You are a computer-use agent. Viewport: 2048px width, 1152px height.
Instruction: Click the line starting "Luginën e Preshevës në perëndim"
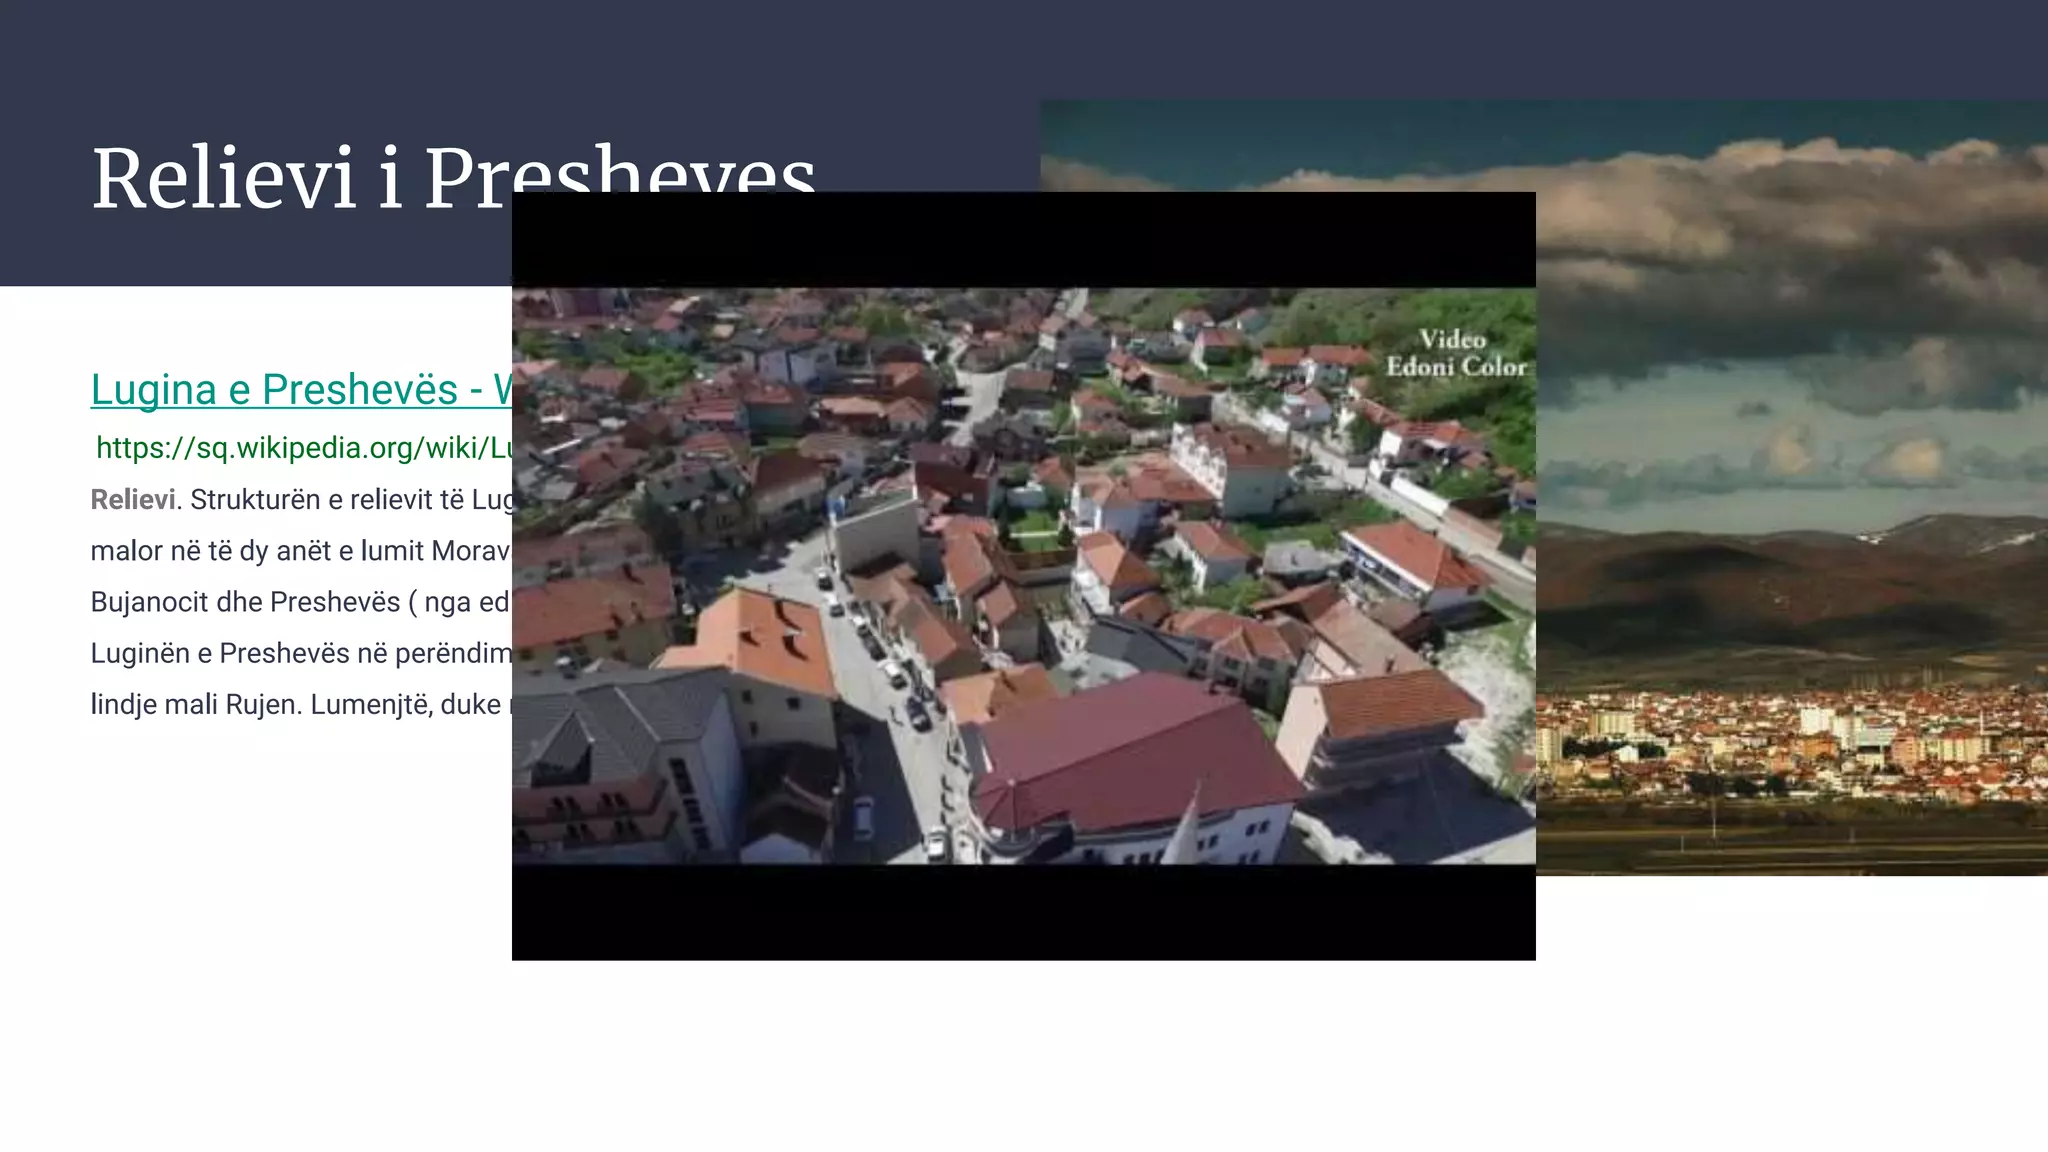click(300, 653)
